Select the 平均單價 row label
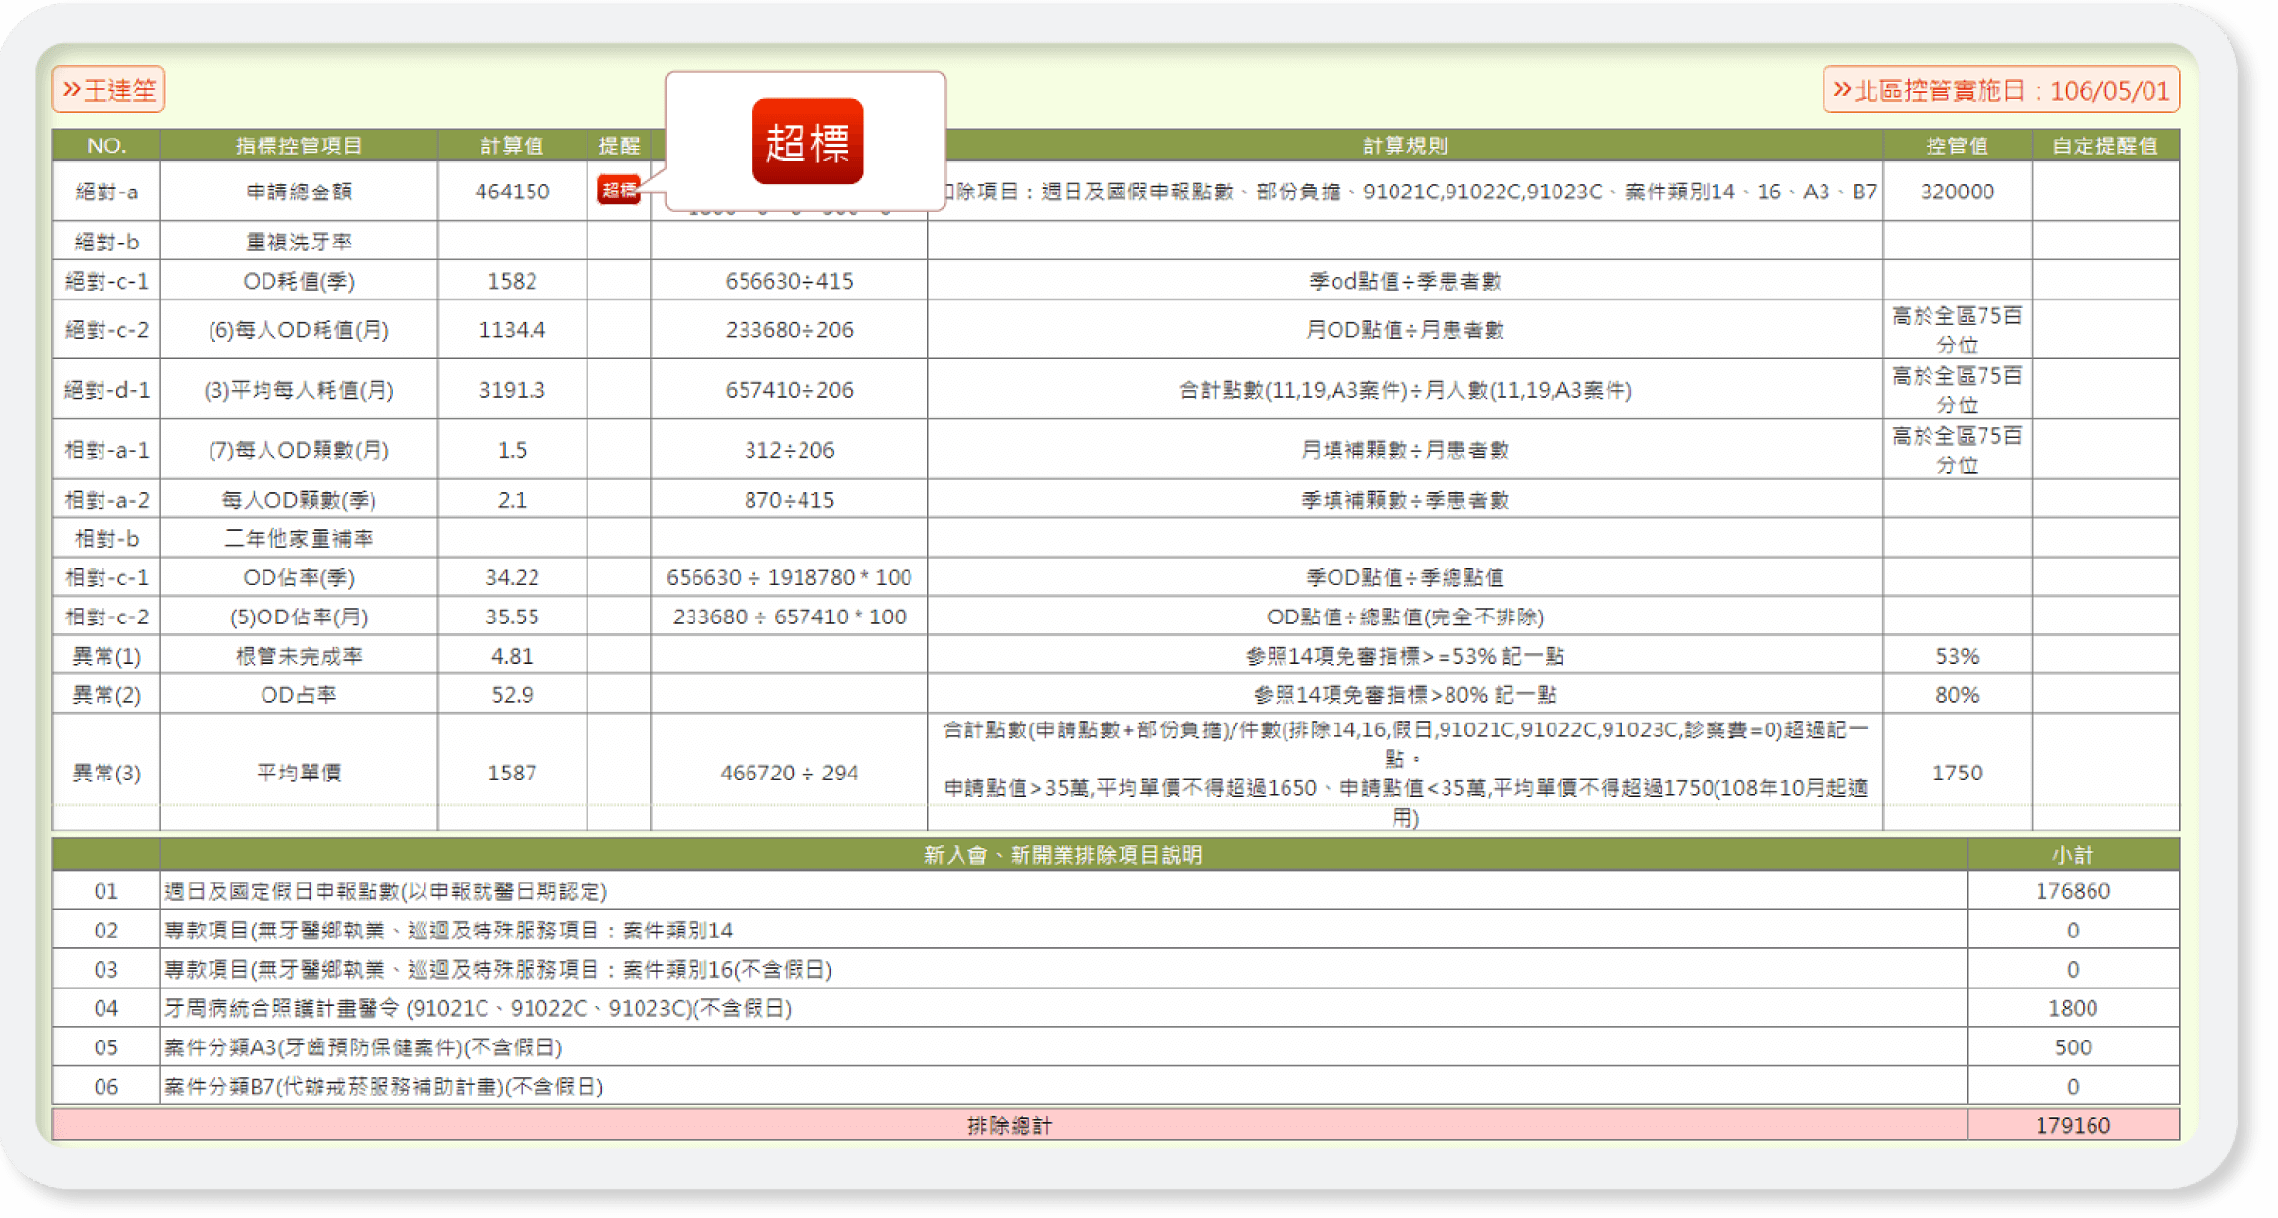Viewport: 2278px width, 1218px height. click(298, 772)
